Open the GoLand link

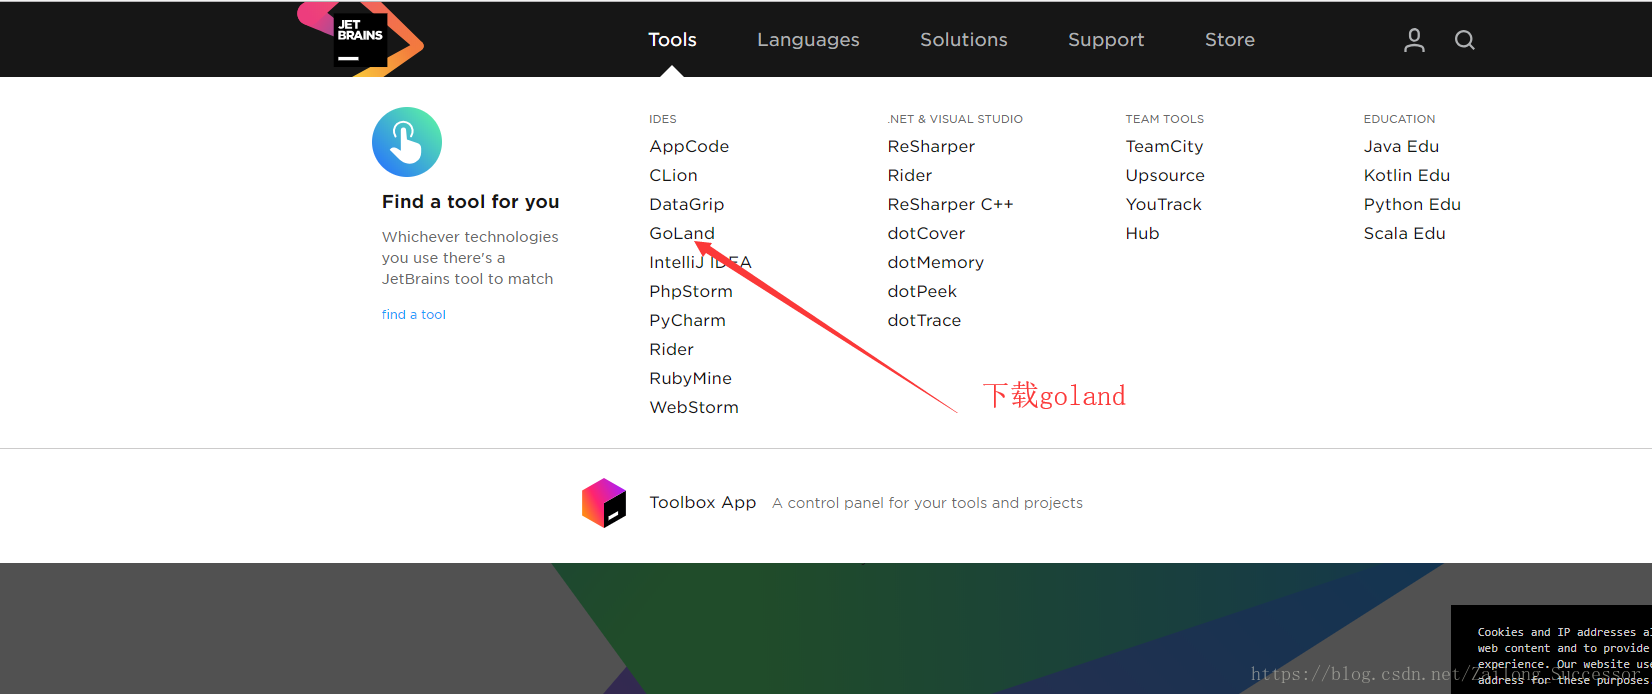(x=682, y=233)
